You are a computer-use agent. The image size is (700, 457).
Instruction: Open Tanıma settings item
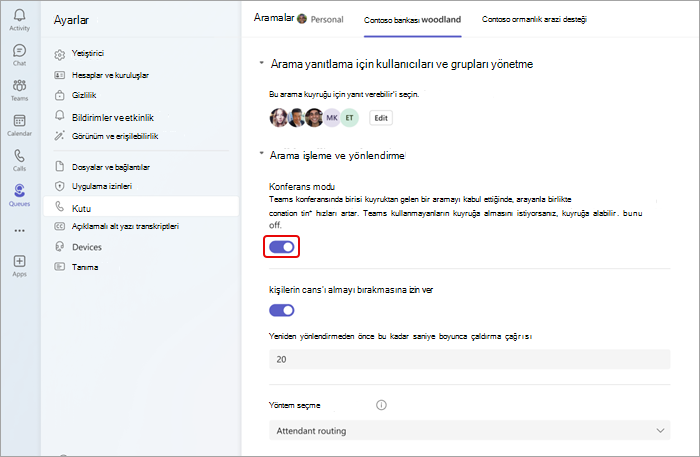(85, 267)
